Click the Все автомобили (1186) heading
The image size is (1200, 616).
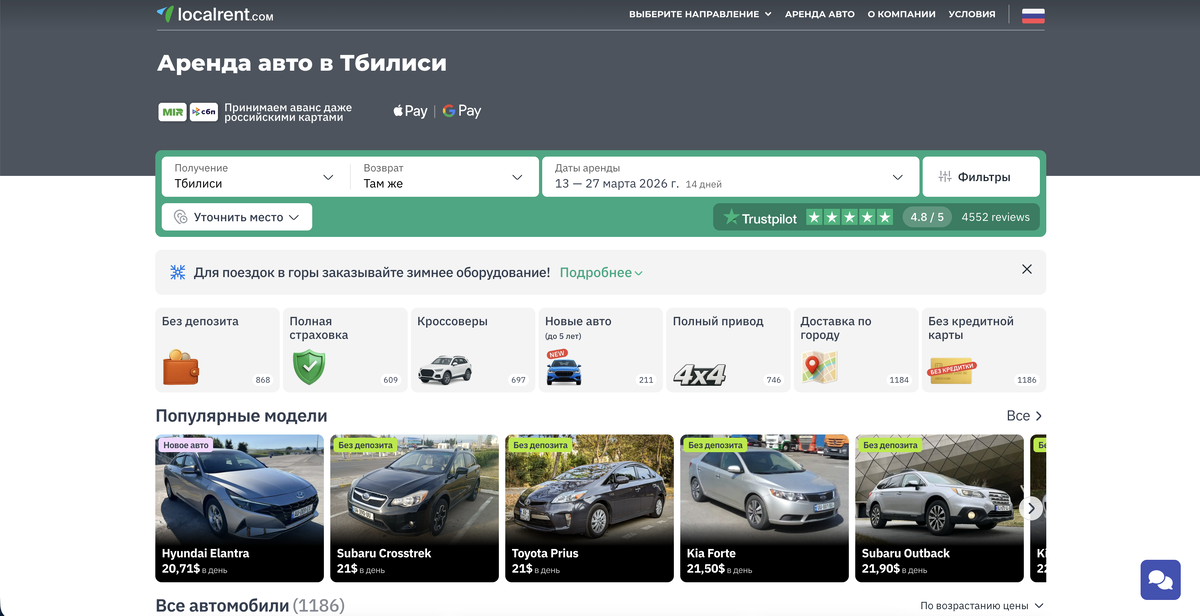tap(250, 606)
